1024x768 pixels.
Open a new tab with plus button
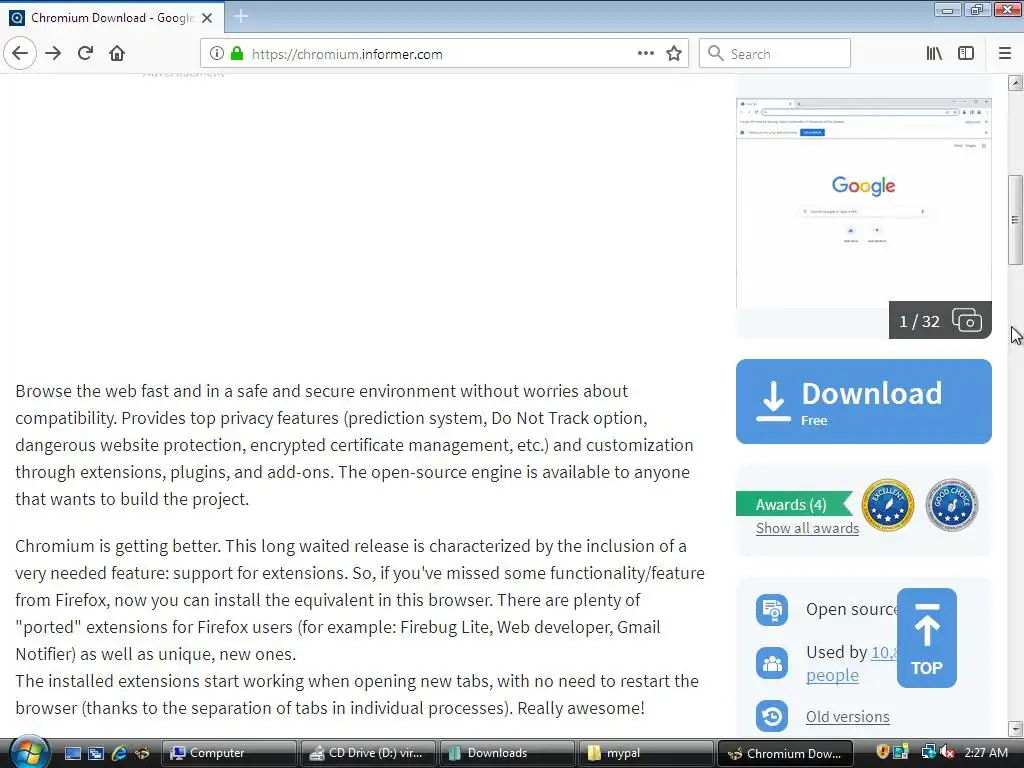(x=241, y=16)
